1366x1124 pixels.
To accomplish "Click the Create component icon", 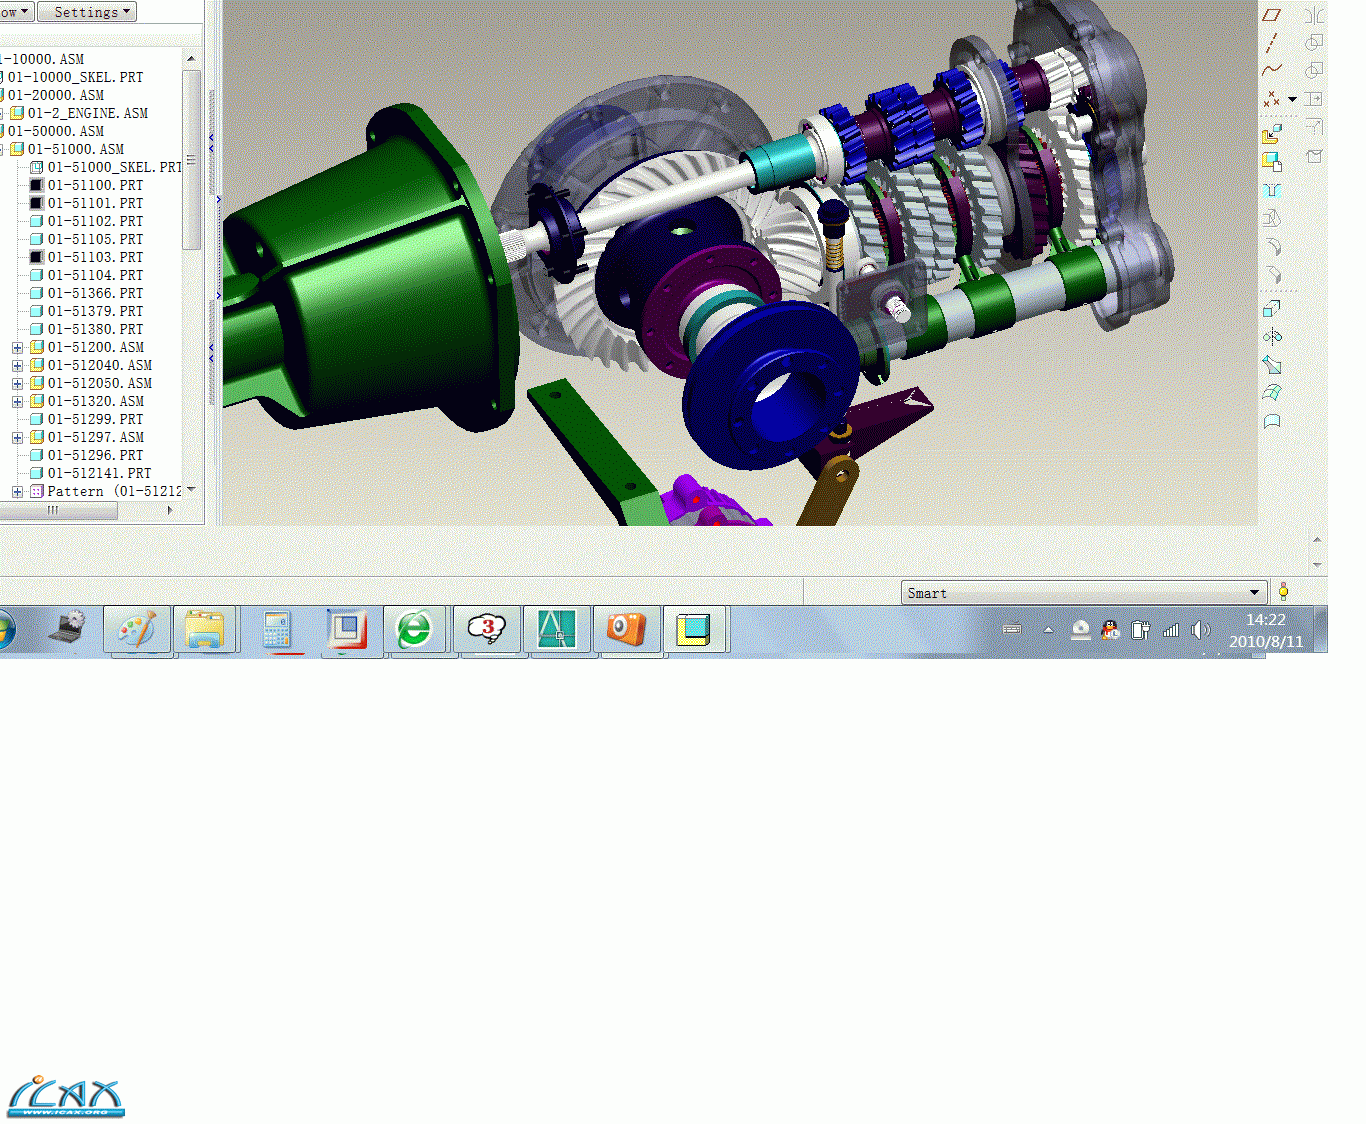I will (1272, 161).
